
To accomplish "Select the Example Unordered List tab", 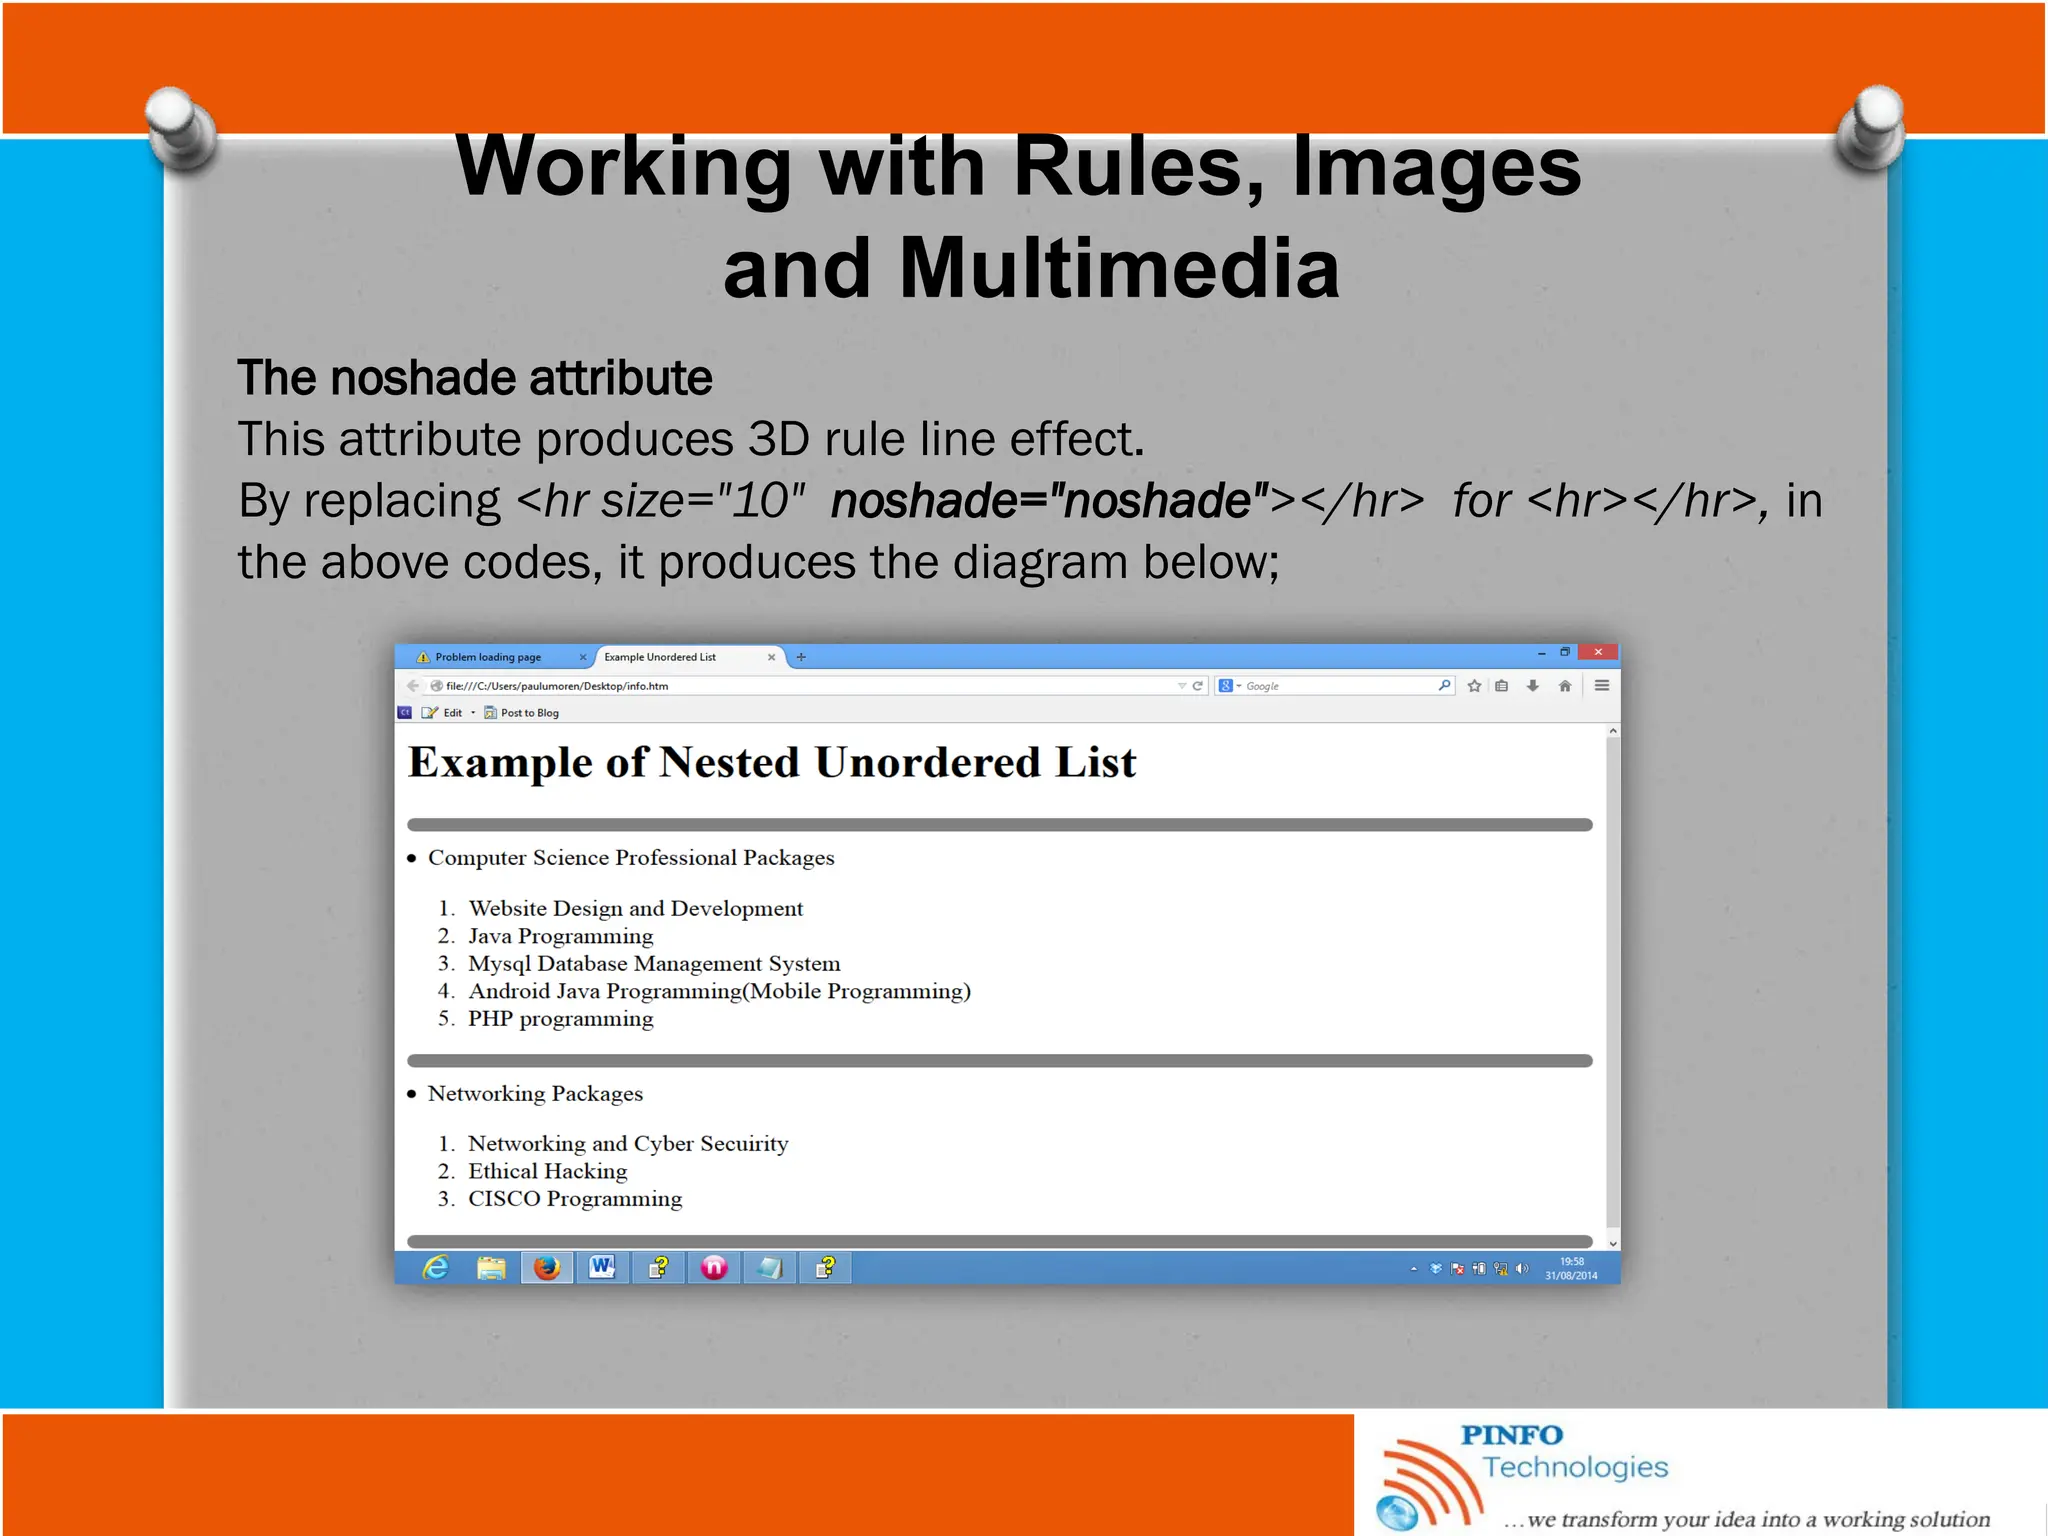I will [690, 657].
